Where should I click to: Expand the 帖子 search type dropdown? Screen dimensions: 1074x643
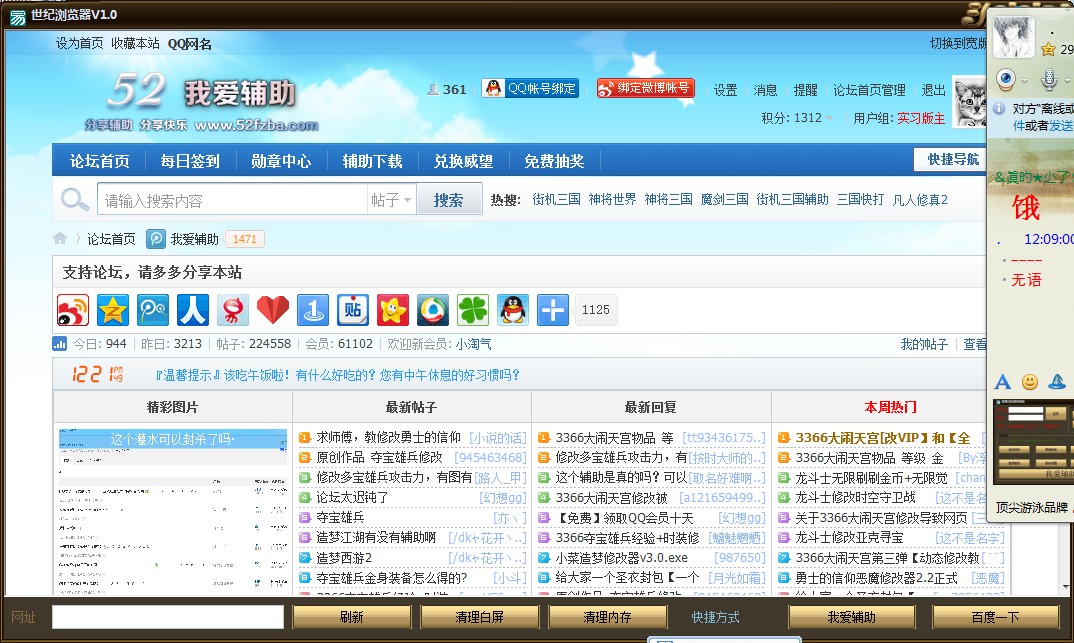point(392,200)
